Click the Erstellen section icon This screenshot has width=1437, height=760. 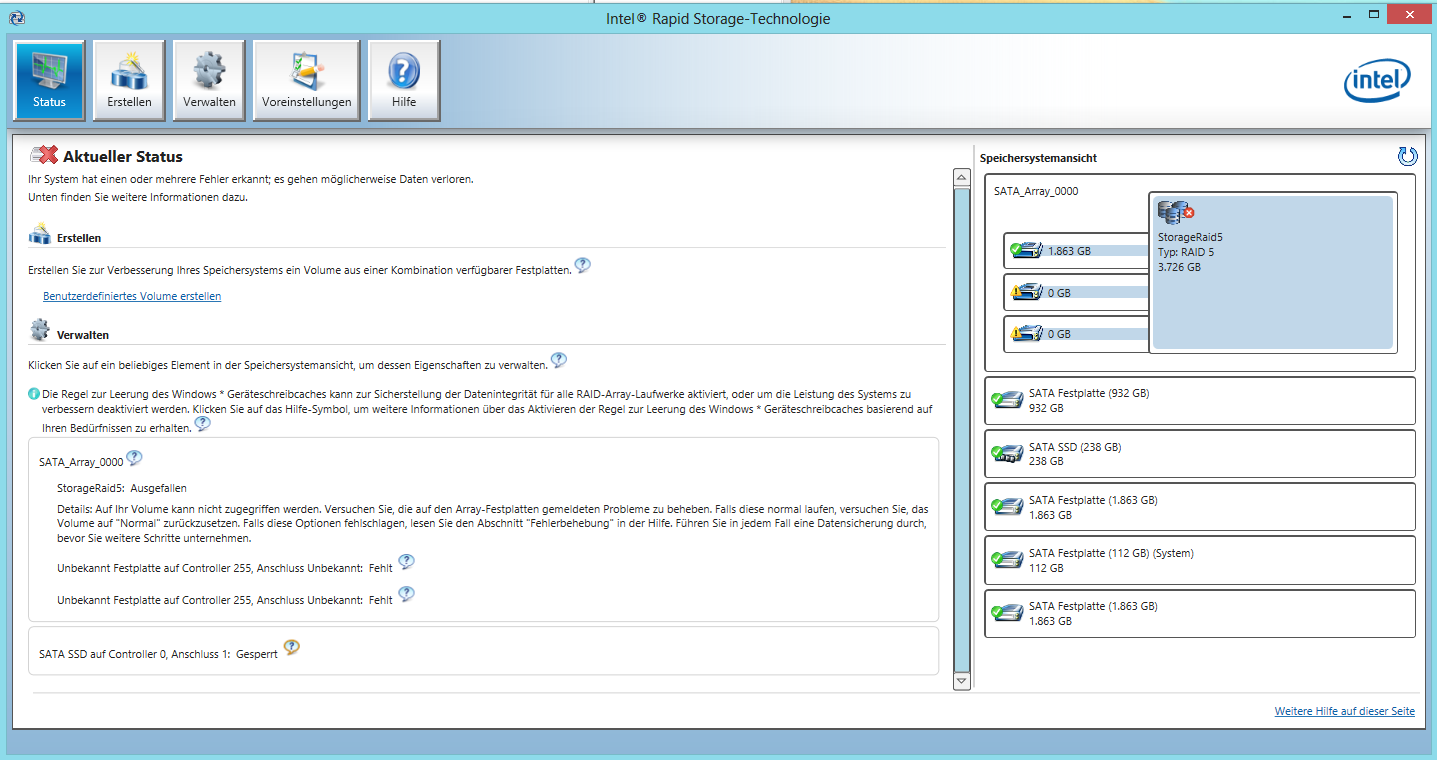tap(40, 235)
